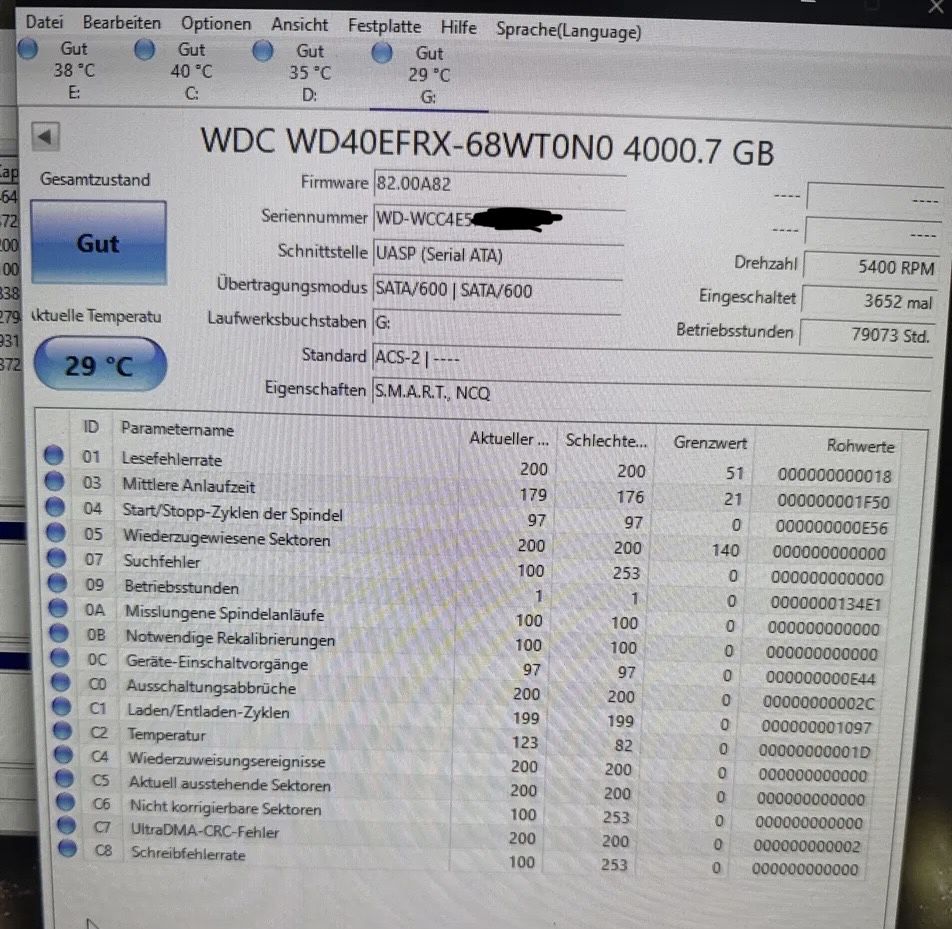This screenshot has height=929, width=952.
Task: Click status orb of C7 UltraDMA-CRC-Fehler row
Action: [x=66, y=825]
